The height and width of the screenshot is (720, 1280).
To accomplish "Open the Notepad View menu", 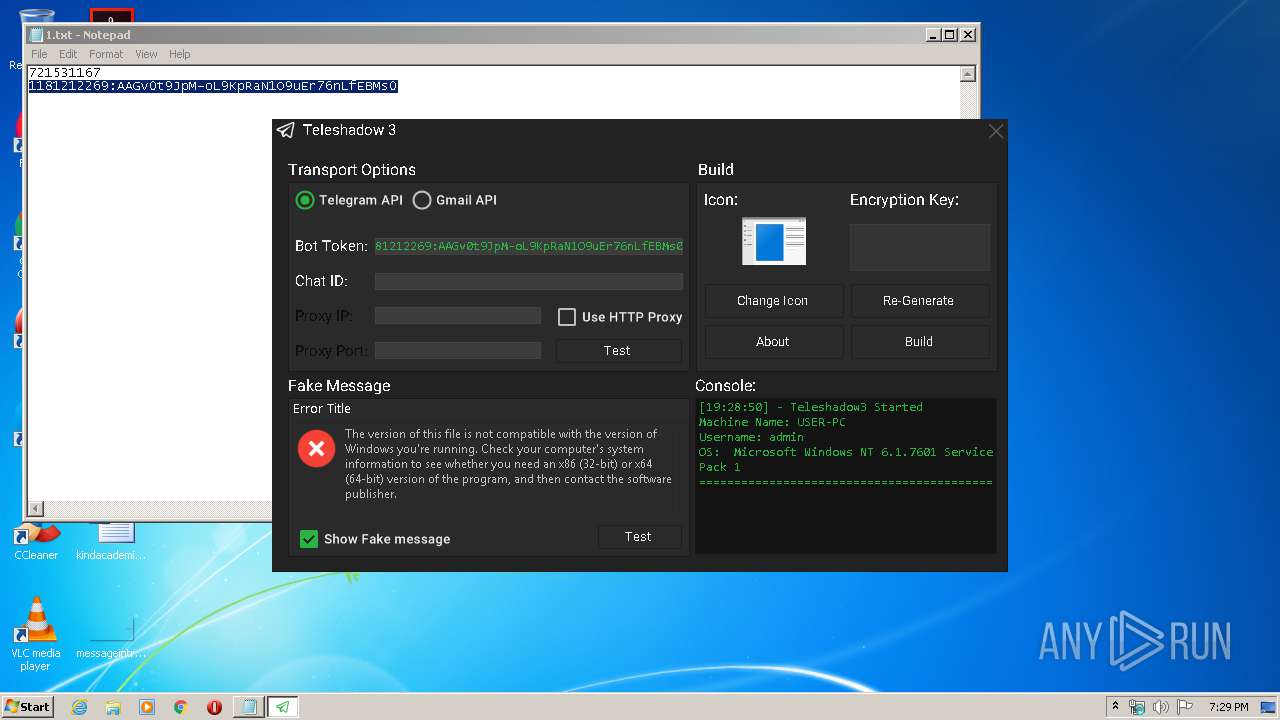I will pos(146,54).
